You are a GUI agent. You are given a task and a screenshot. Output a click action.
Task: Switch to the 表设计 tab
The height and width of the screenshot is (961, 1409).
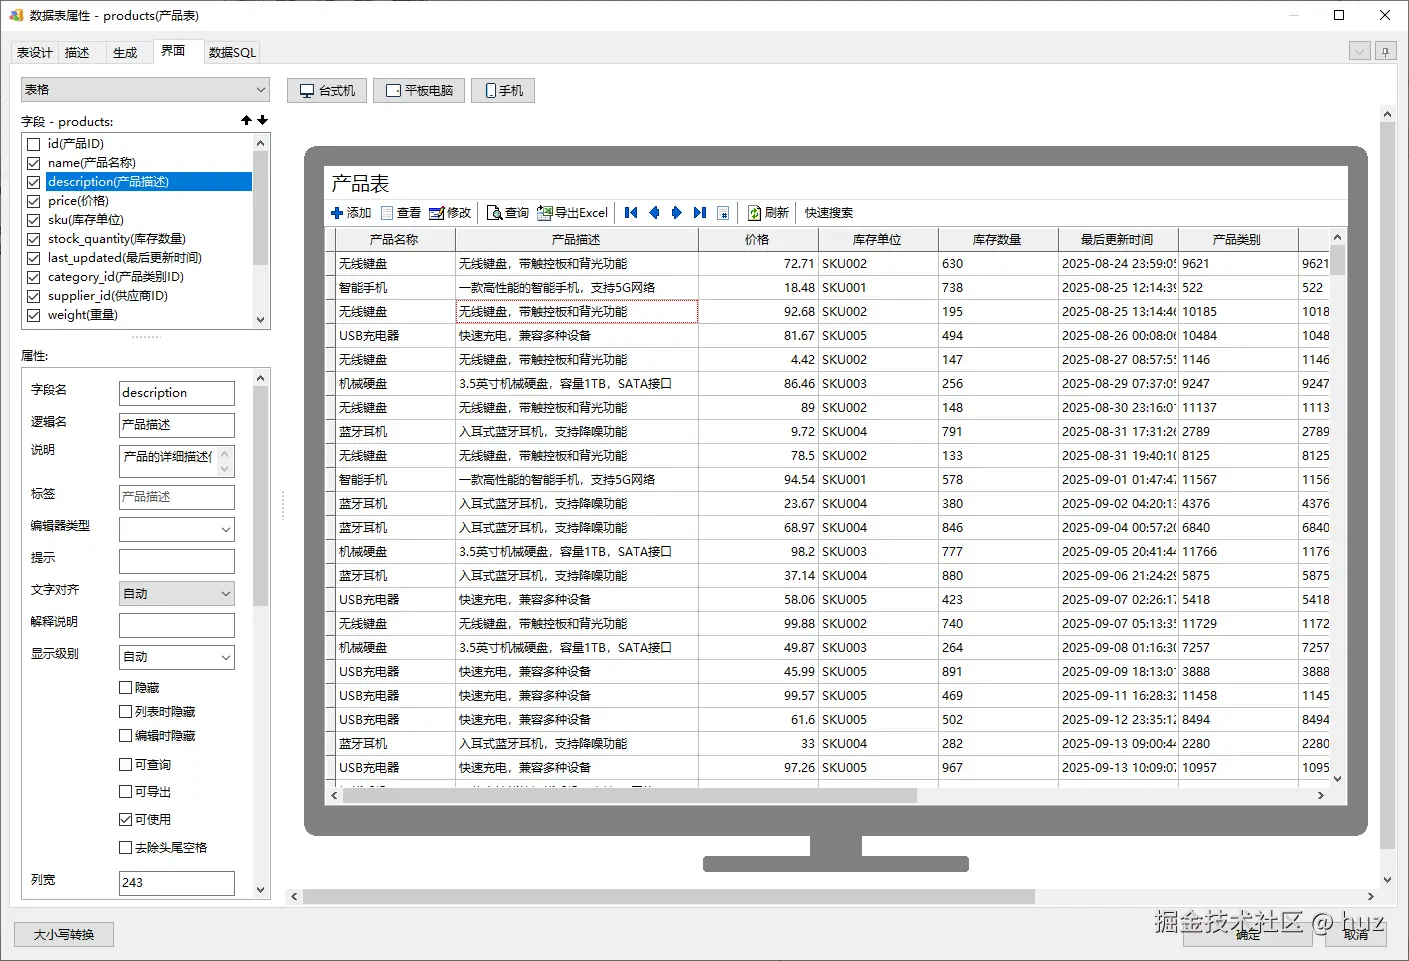coord(34,53)
